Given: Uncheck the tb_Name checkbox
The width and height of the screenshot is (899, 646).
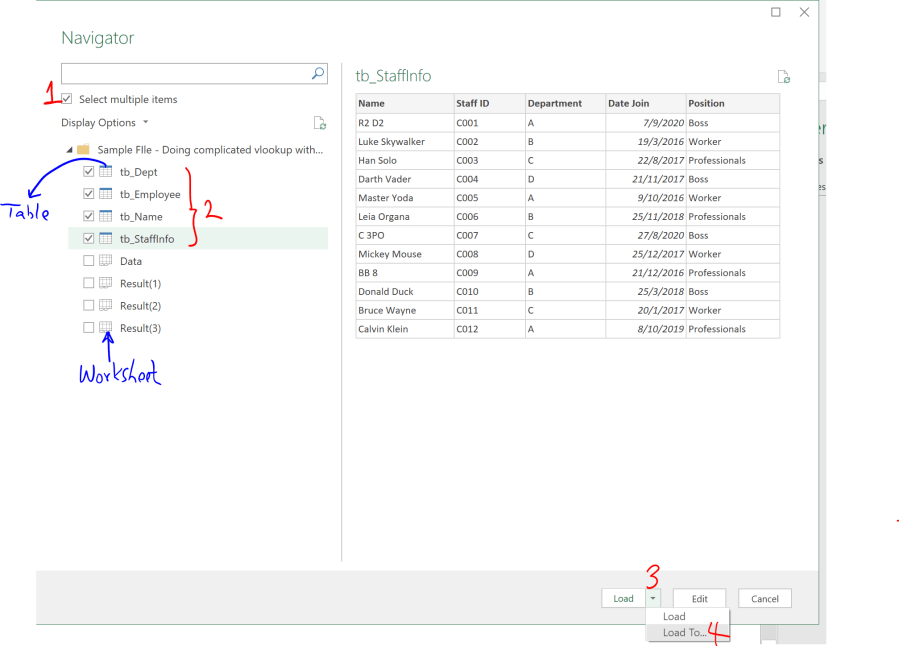Looking at the screenshot, I should 89,216.
